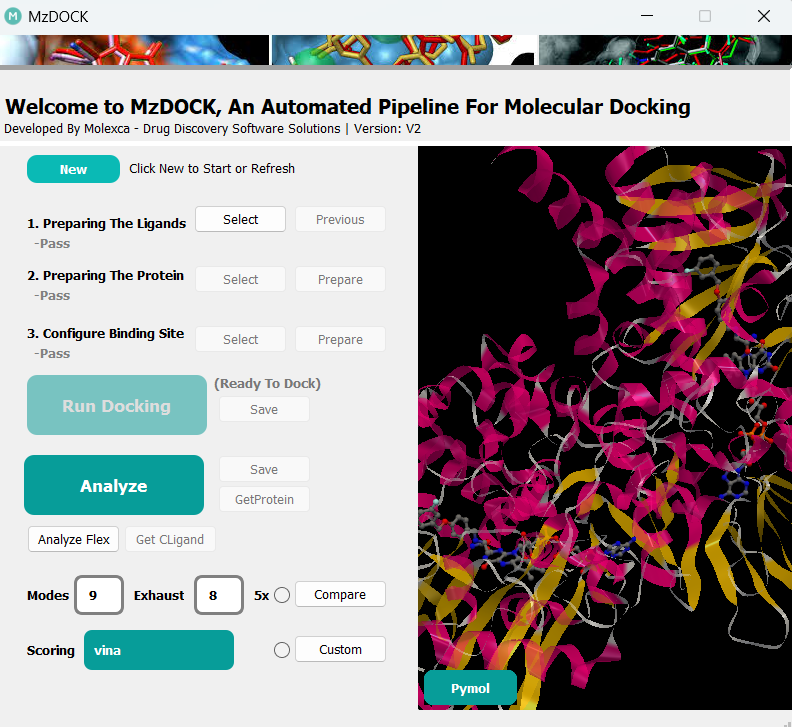Click Select for Configure Binding Site
Image resolution: width=792 pixels, height=727 pixels.
click(x=240, y=339)
